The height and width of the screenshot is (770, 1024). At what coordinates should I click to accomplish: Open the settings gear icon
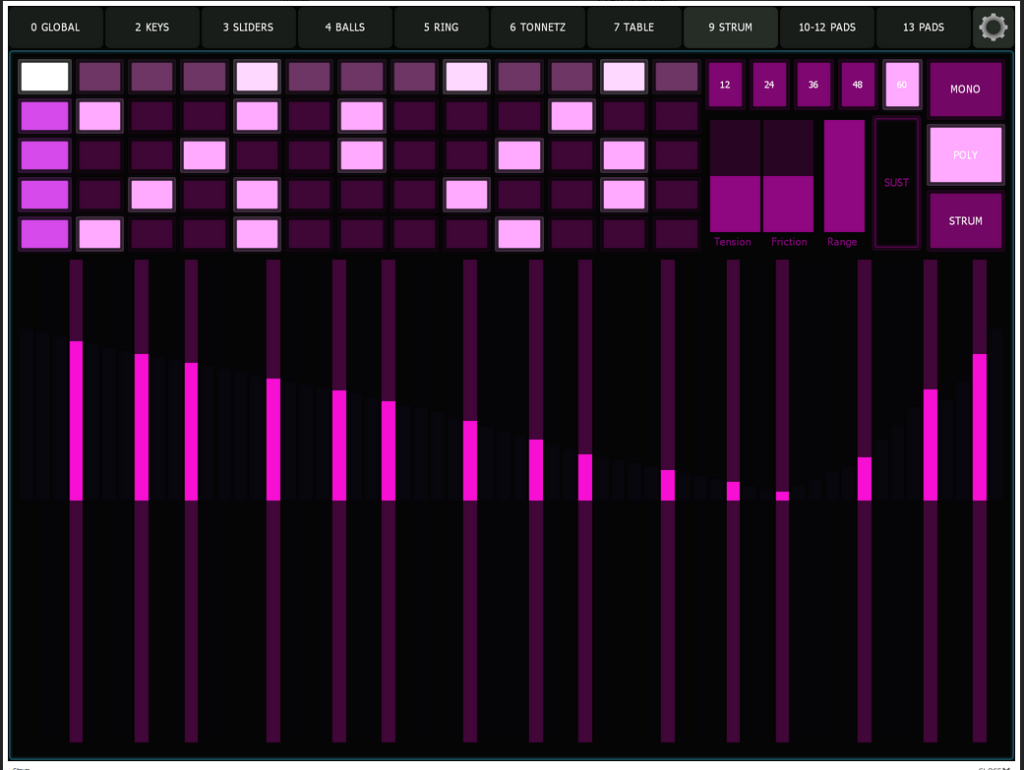coord(993,27)
